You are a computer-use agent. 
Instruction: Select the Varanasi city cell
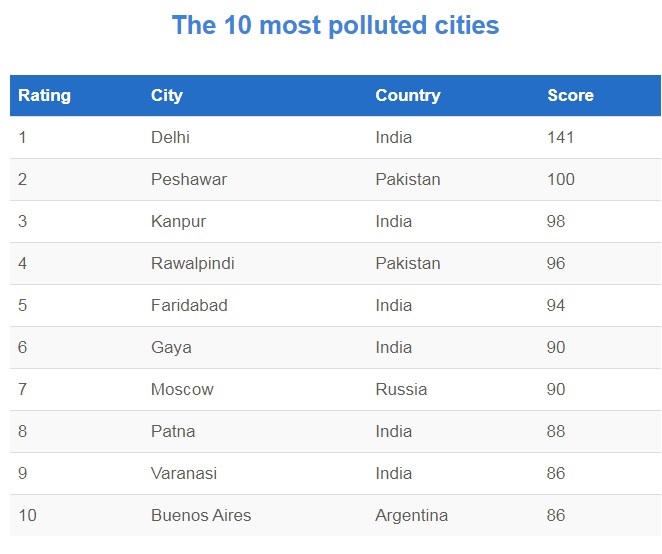(x=184, y=474)
